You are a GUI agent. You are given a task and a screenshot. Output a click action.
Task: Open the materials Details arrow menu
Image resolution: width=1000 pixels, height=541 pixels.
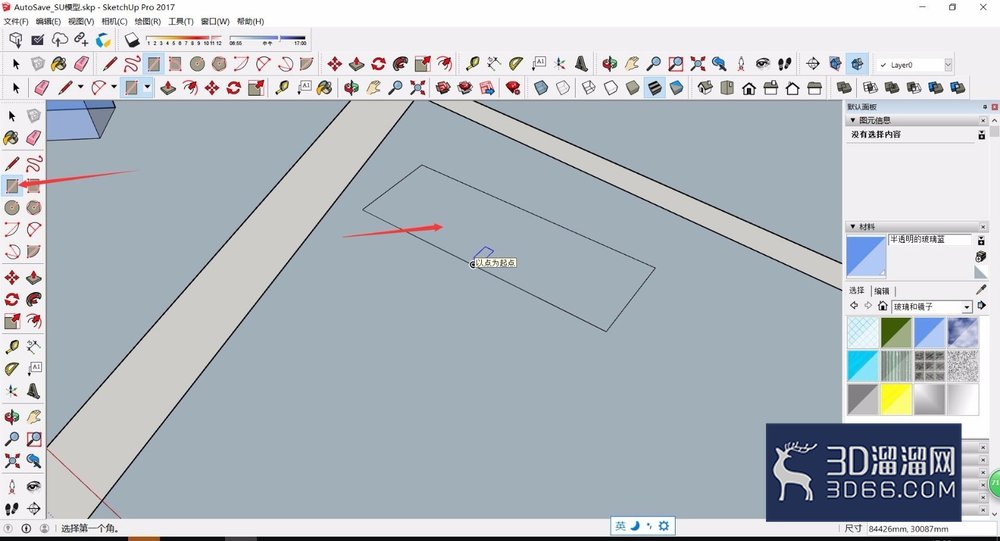[982, 306]
